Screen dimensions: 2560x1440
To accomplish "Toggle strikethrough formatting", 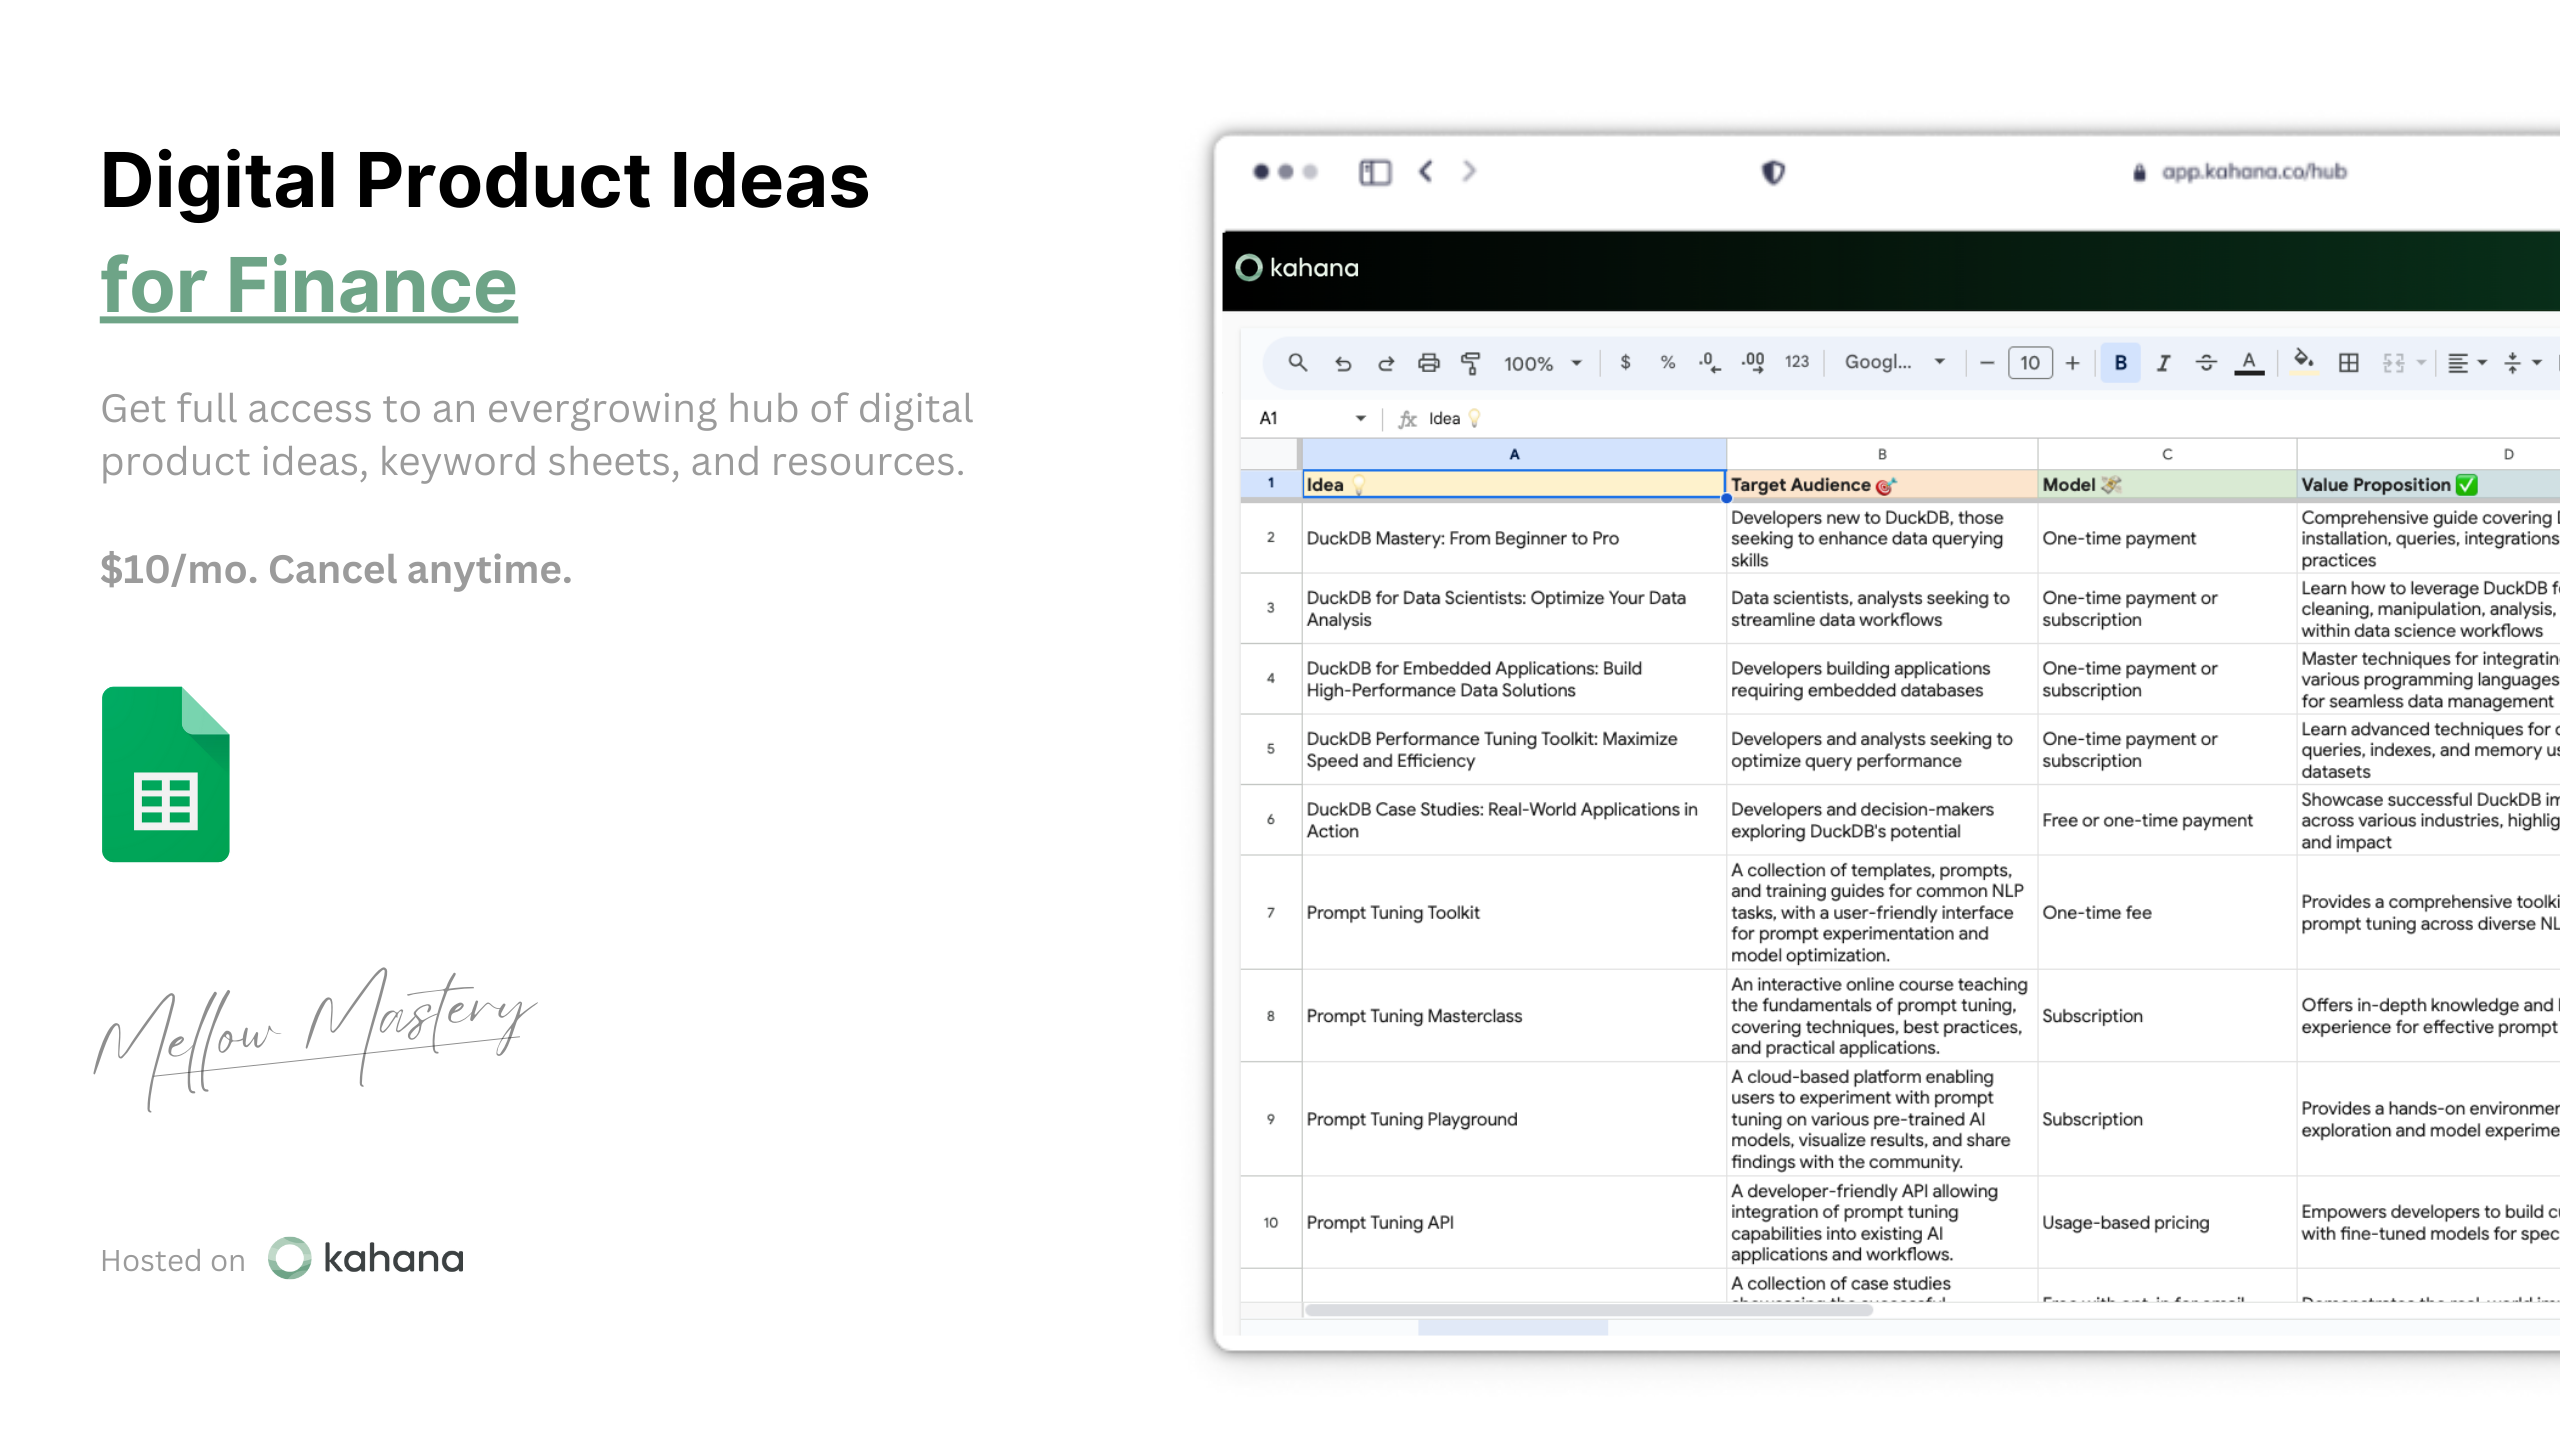I will 2206,363.
